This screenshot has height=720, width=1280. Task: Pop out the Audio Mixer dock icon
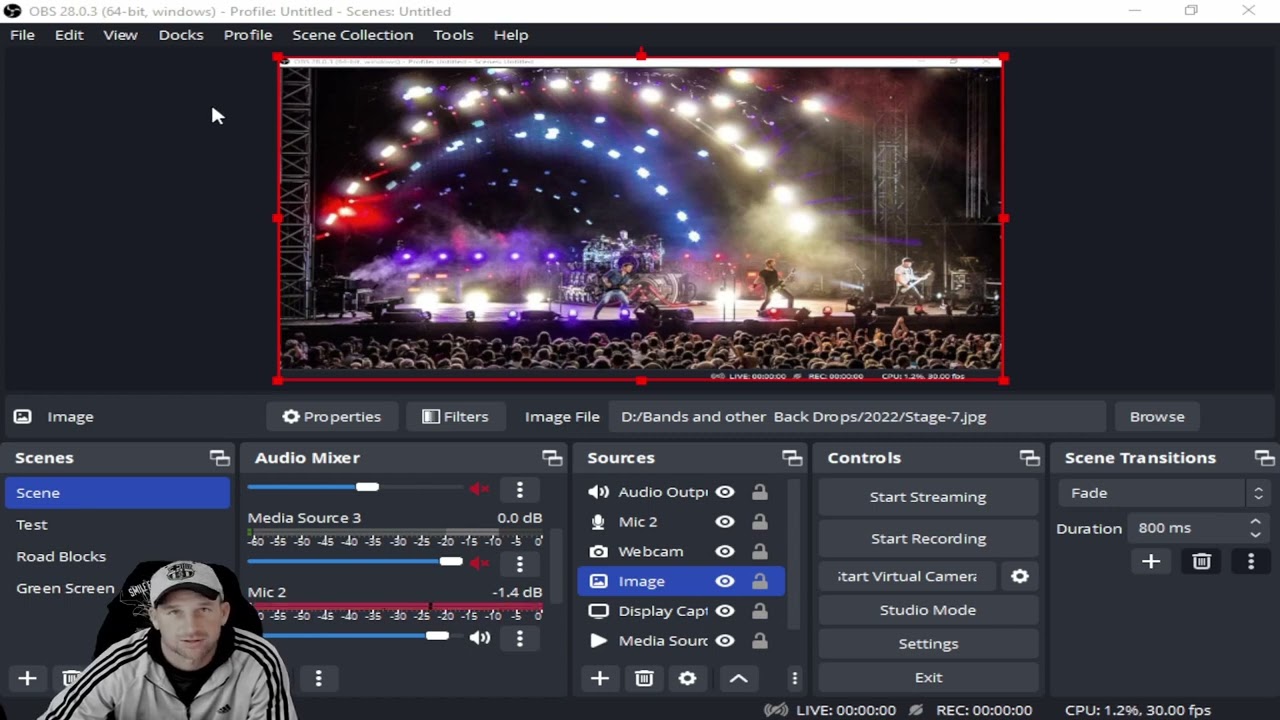click(x=552, y=458)
